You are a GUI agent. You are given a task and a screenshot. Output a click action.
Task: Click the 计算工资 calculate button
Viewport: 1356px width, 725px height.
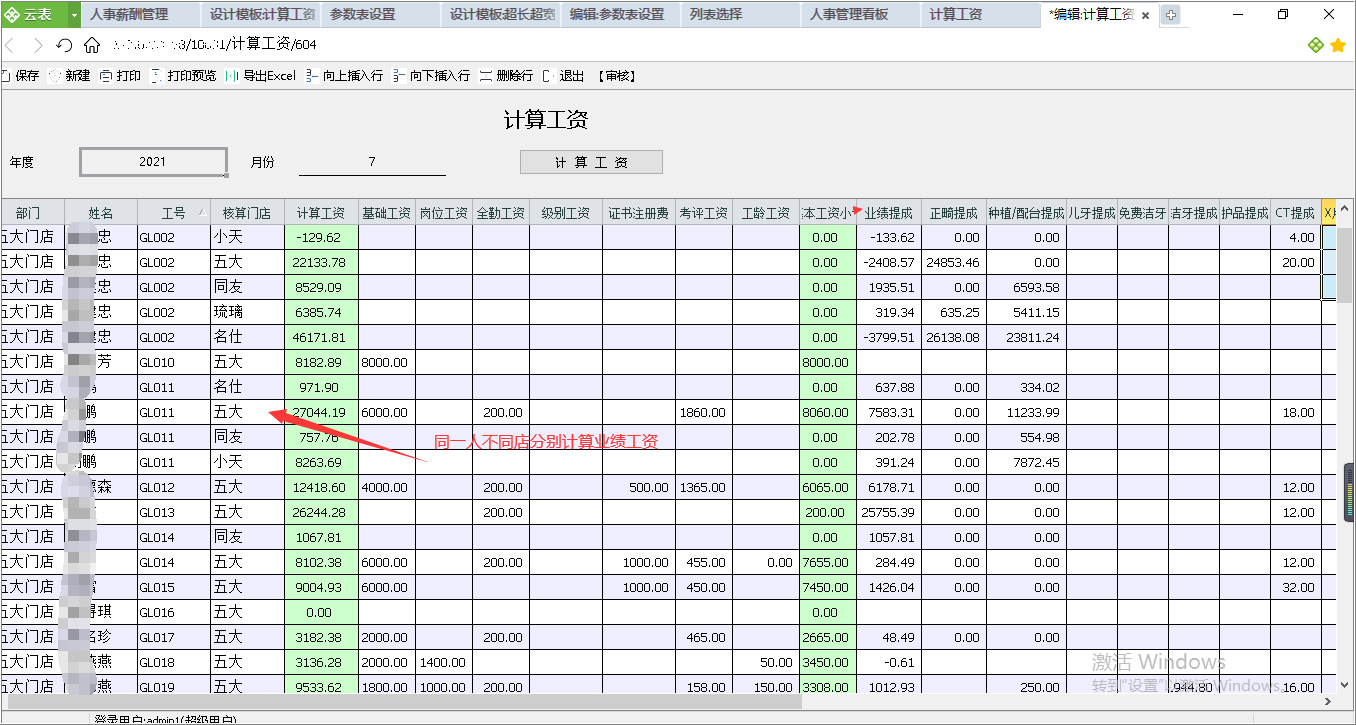(591, 162)
